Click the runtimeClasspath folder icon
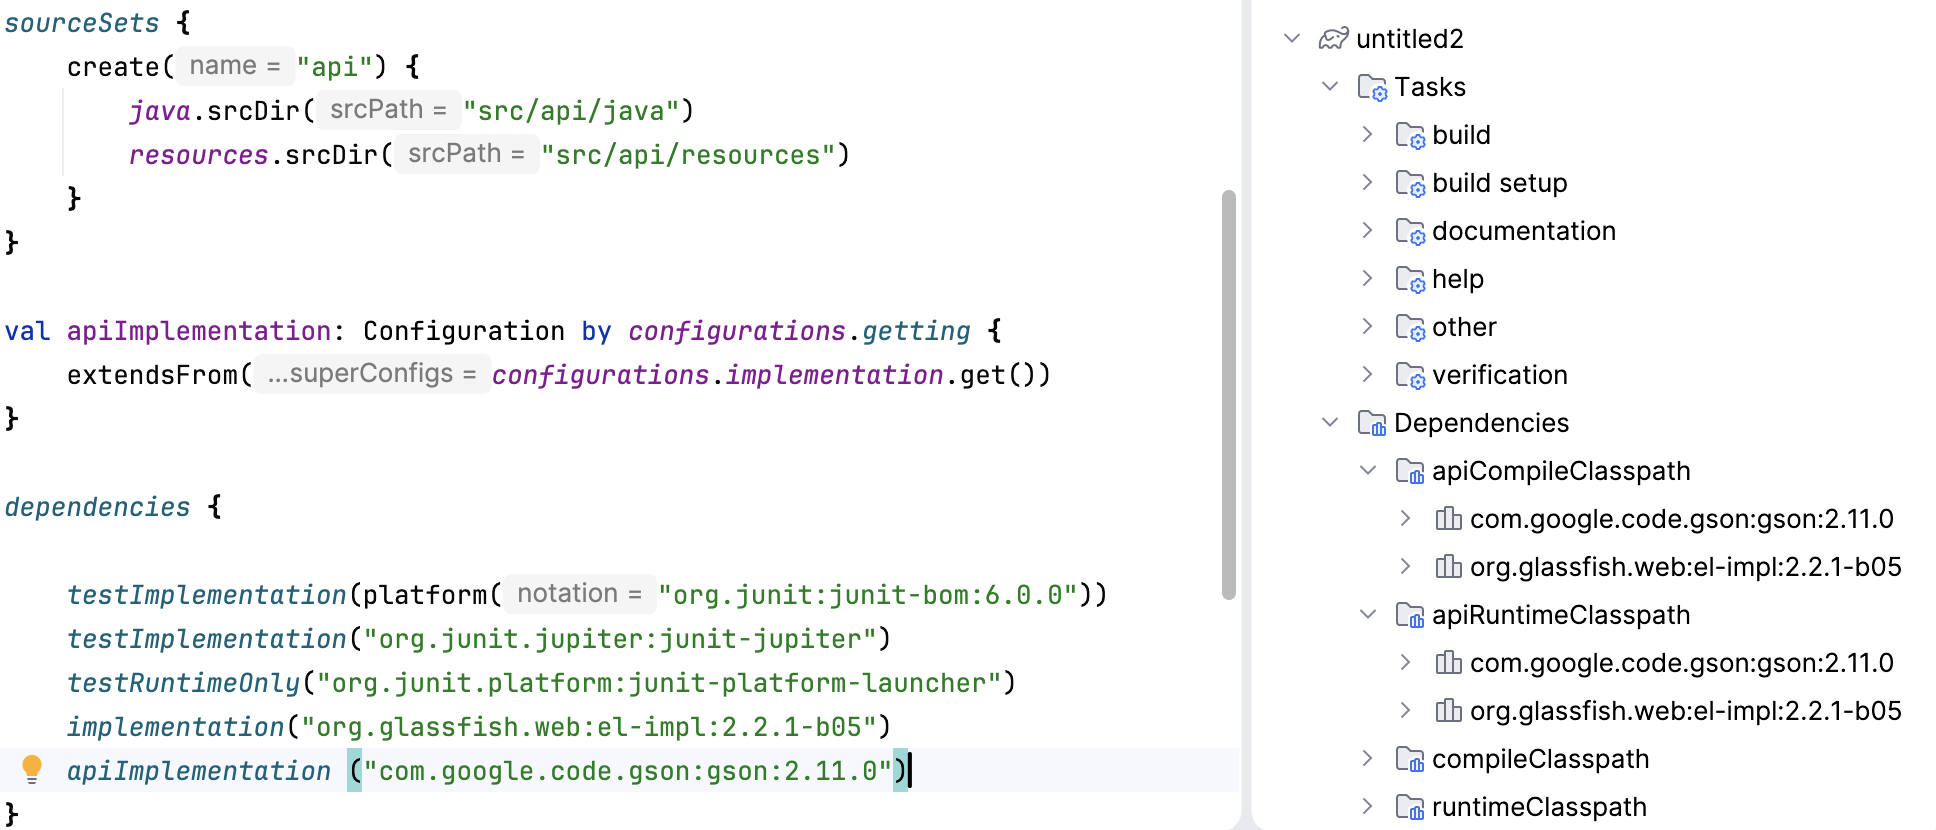 (x=1410, y=807)
